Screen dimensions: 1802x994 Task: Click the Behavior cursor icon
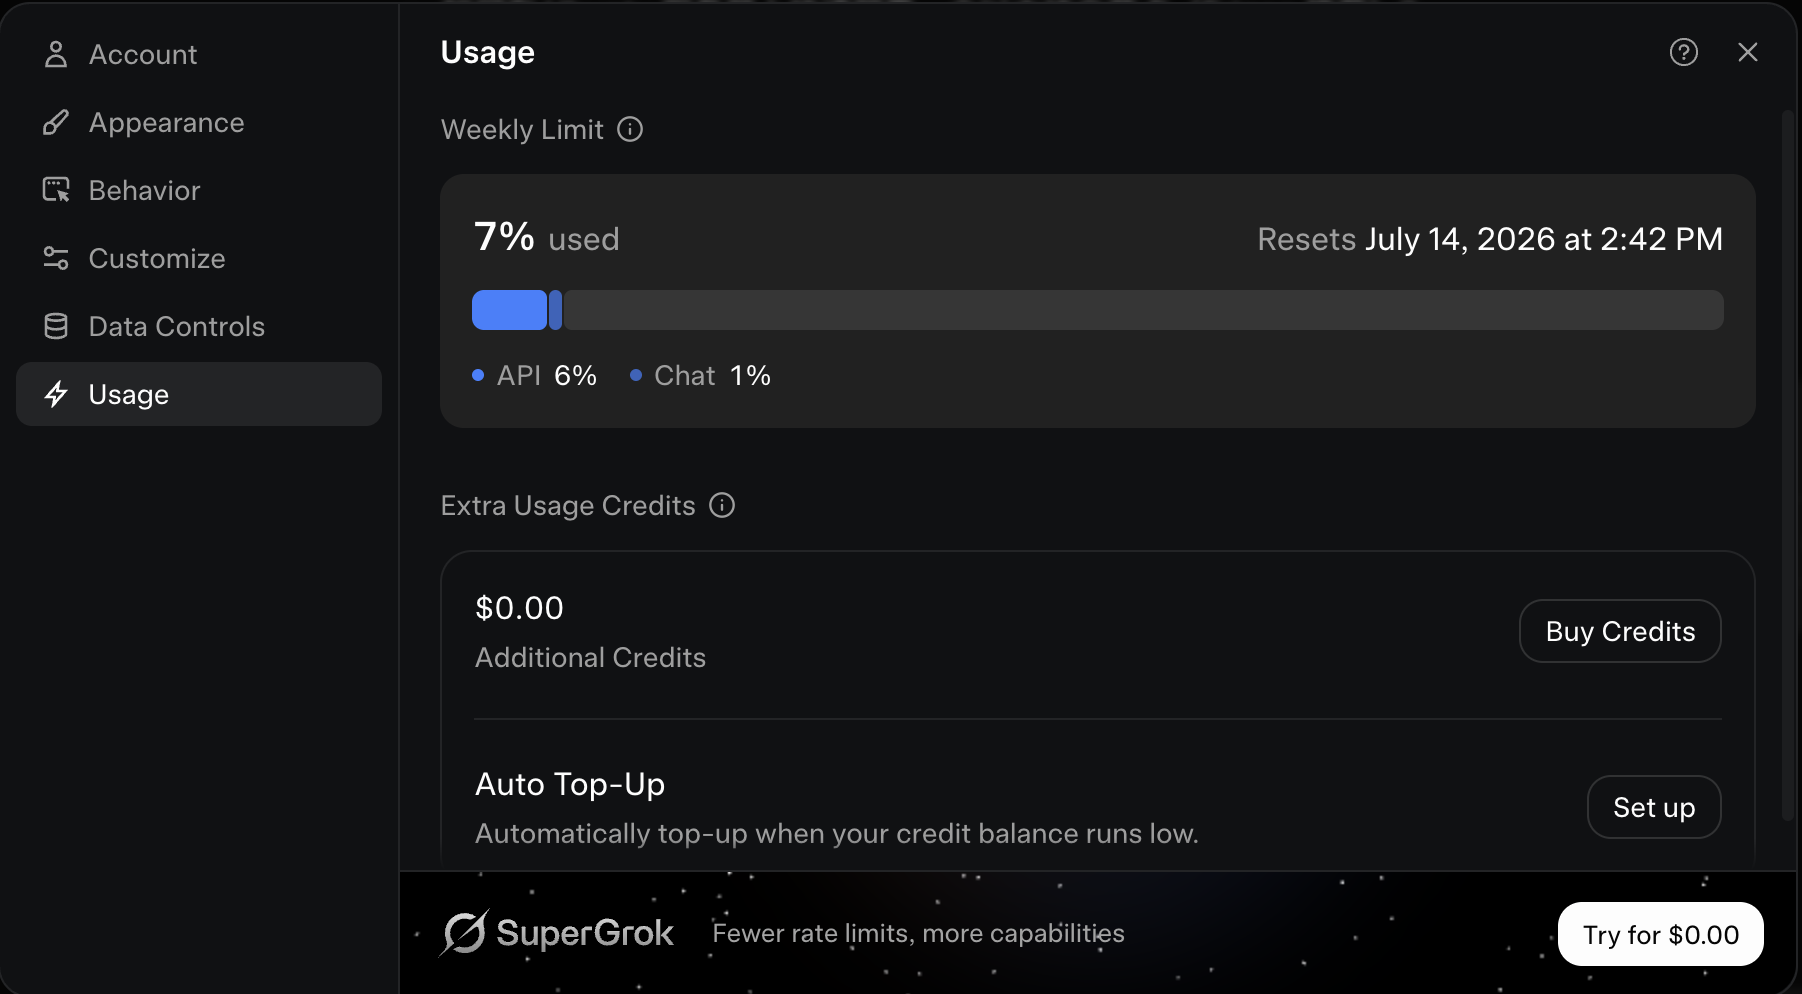[56, 190]
